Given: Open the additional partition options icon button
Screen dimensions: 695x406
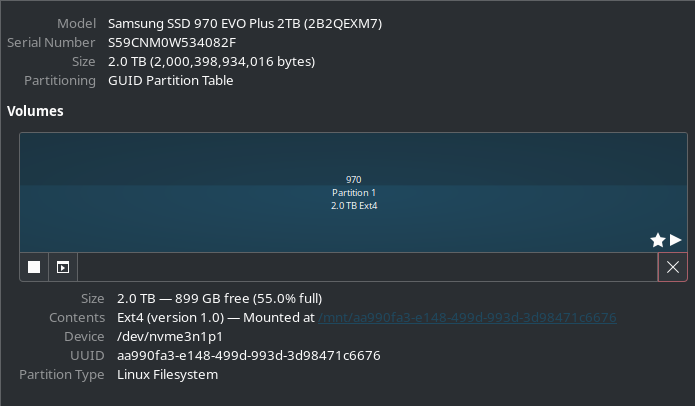Looking at the screenshot, I should pyautogui.click(x=63, y=267).
